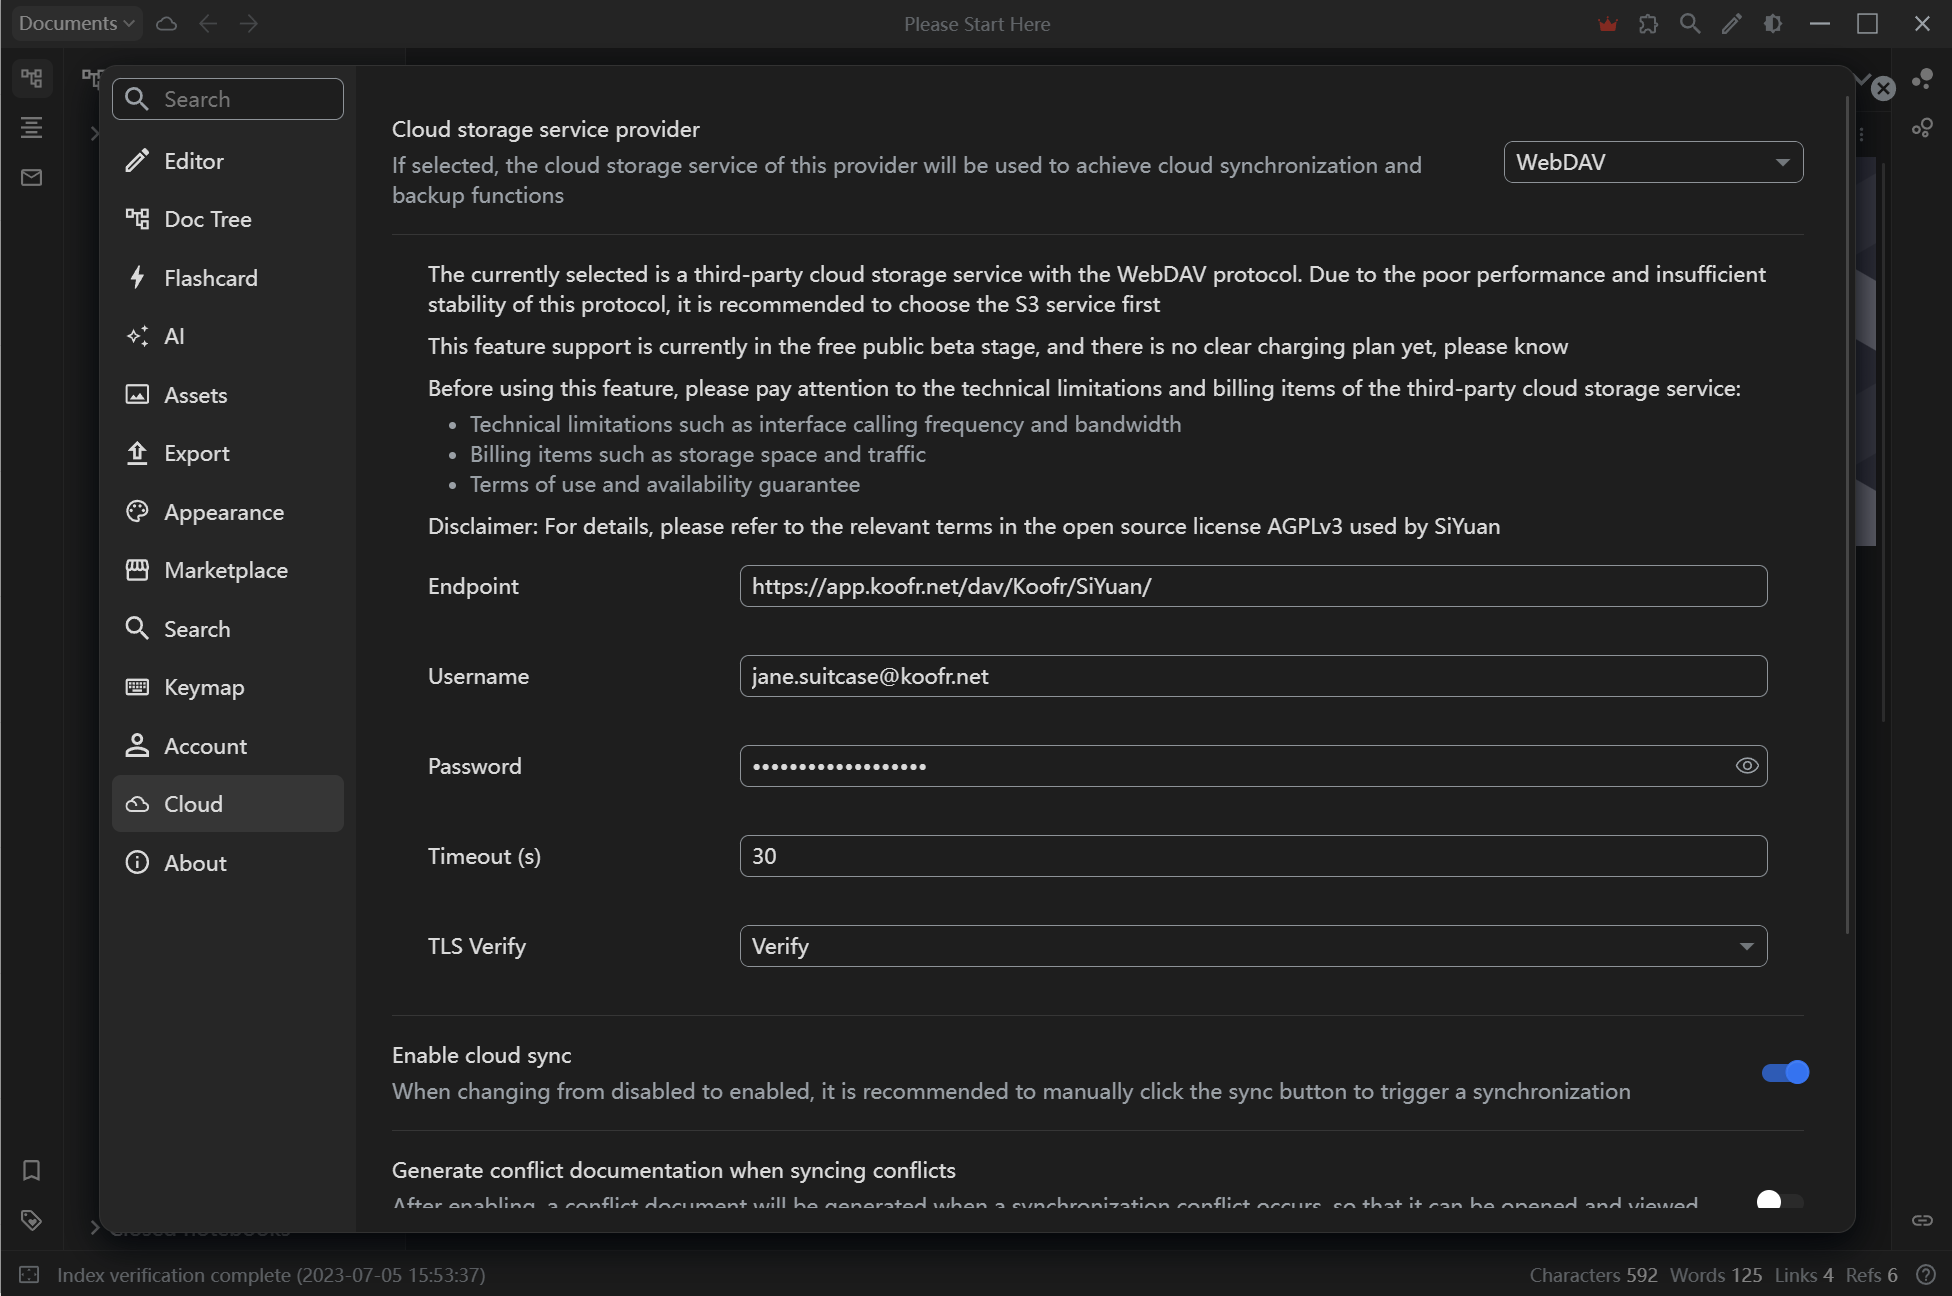Open the bookmarks panel
This screenshot has width=1952, height=1296.
coord(31,1170)
